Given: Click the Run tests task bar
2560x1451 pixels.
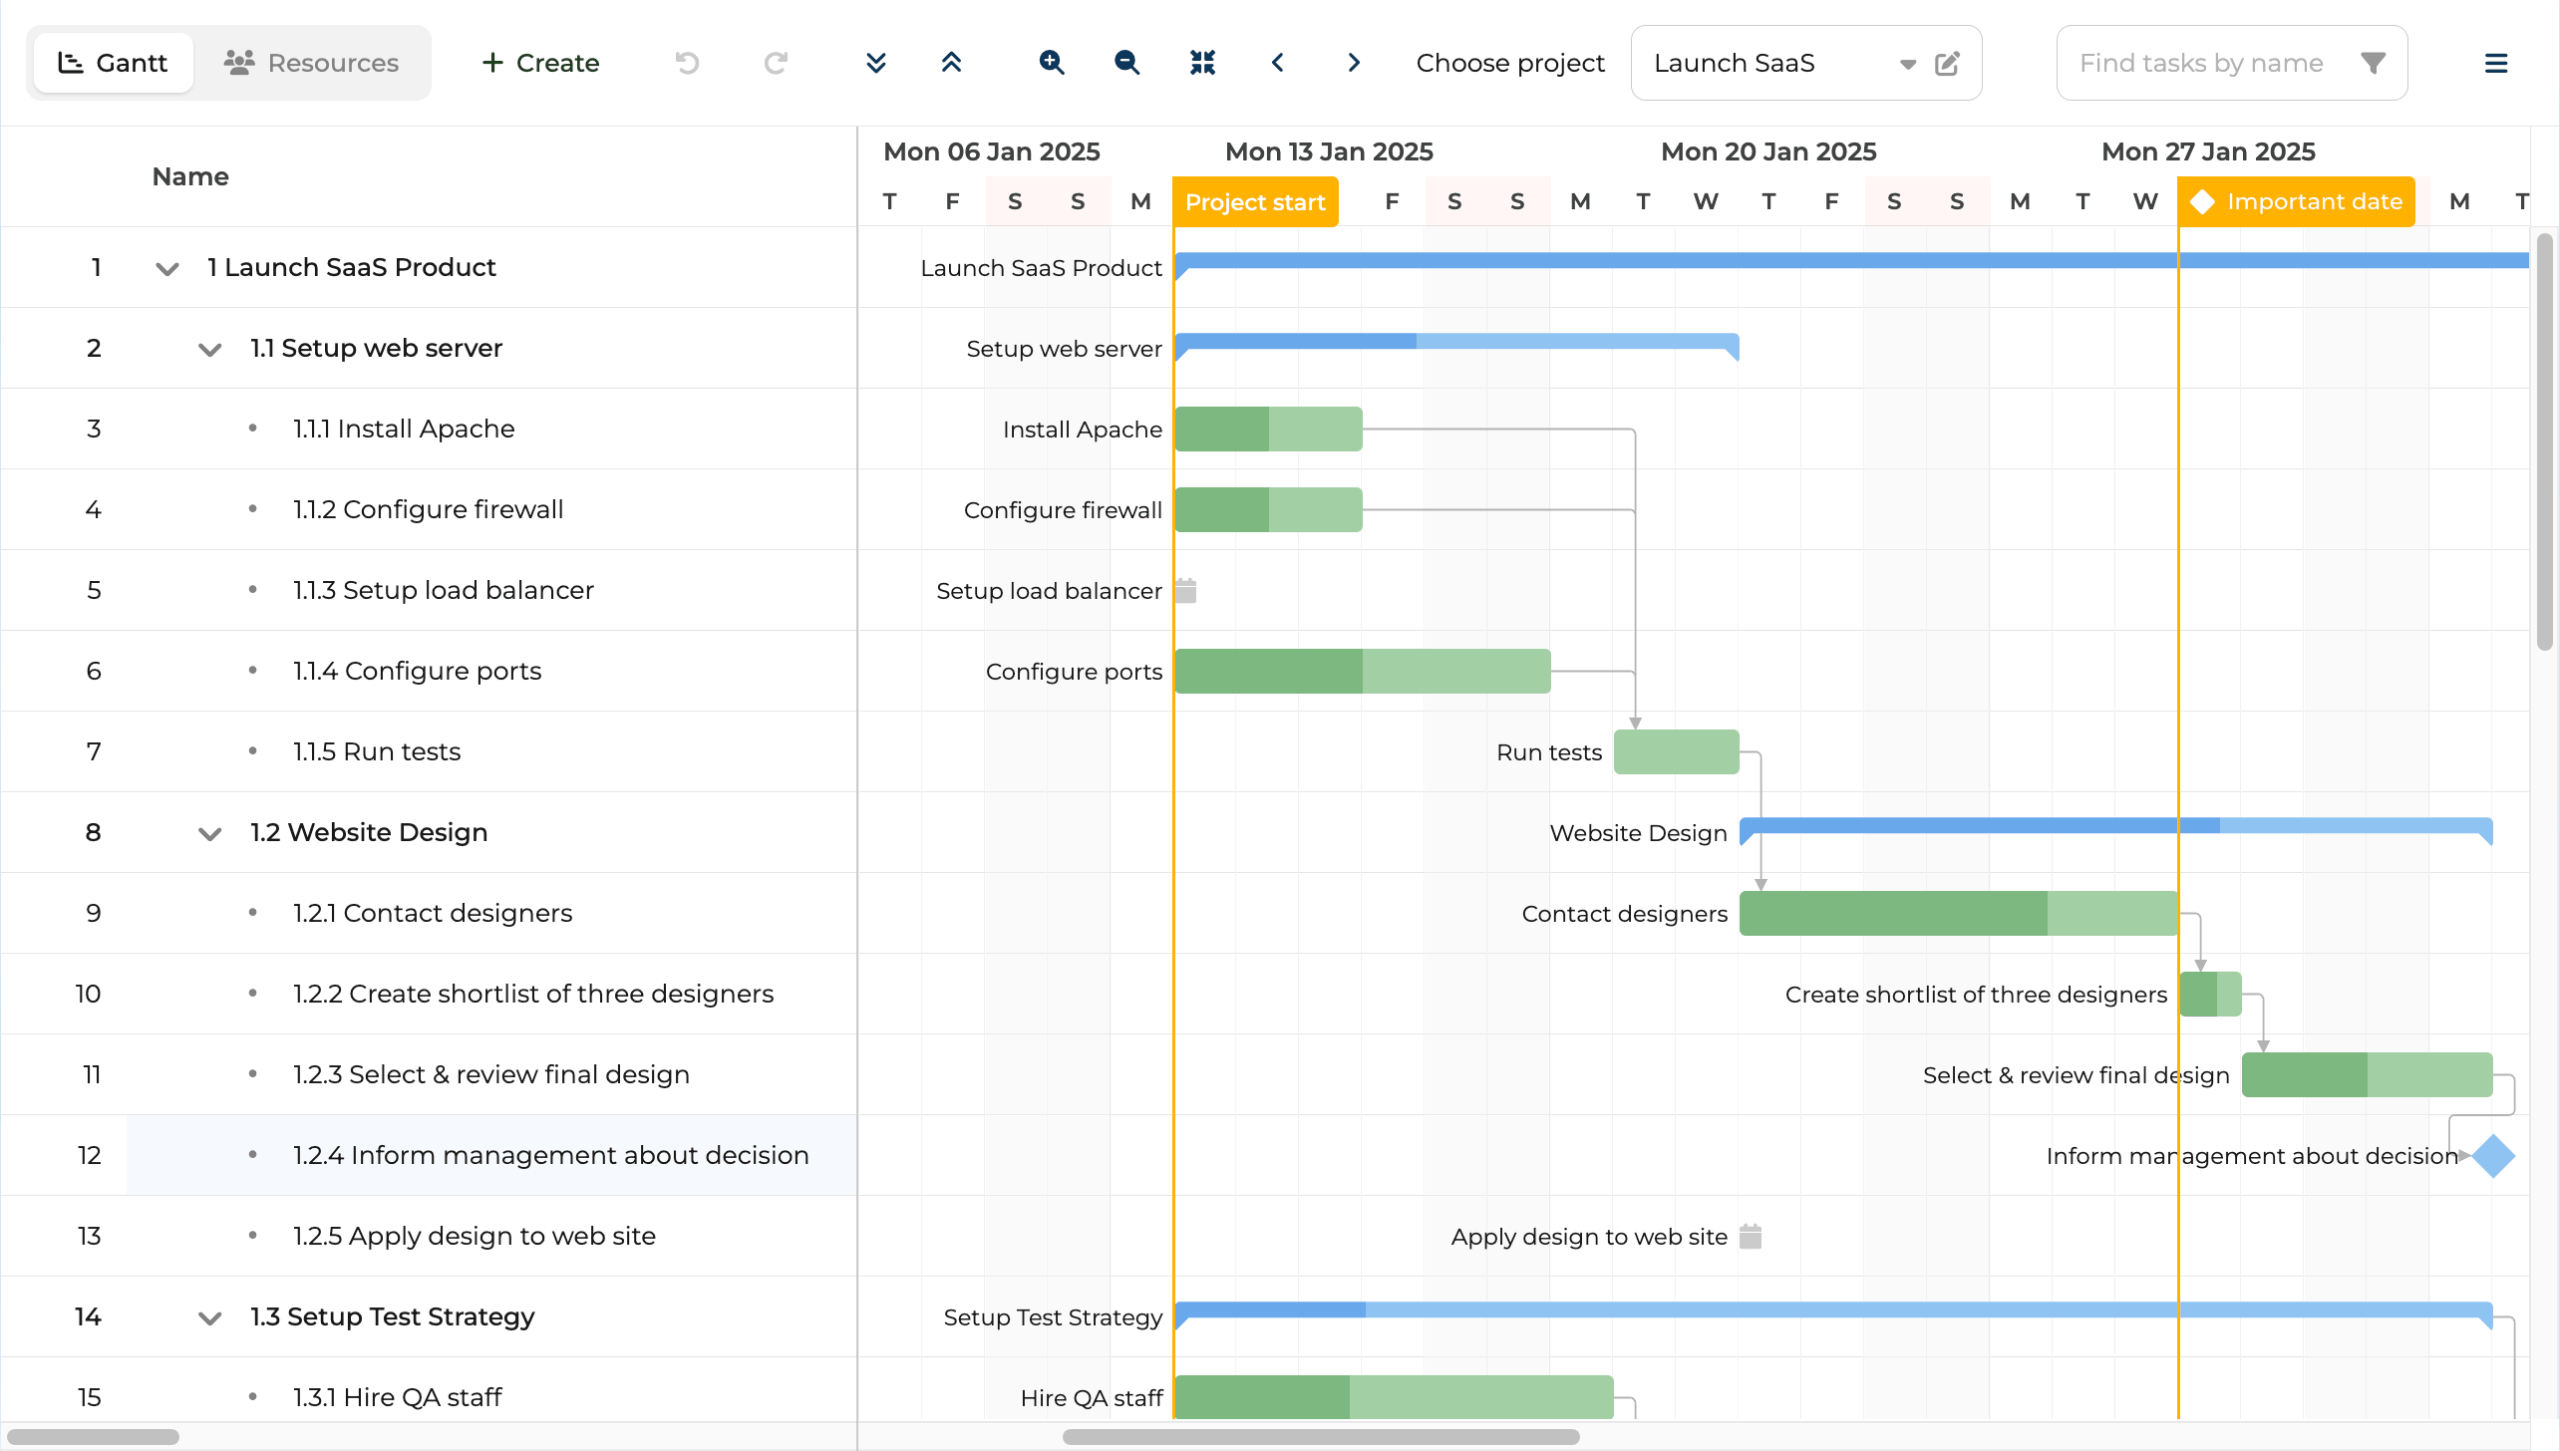Looking at the screenshot, I should [1676, 752].
